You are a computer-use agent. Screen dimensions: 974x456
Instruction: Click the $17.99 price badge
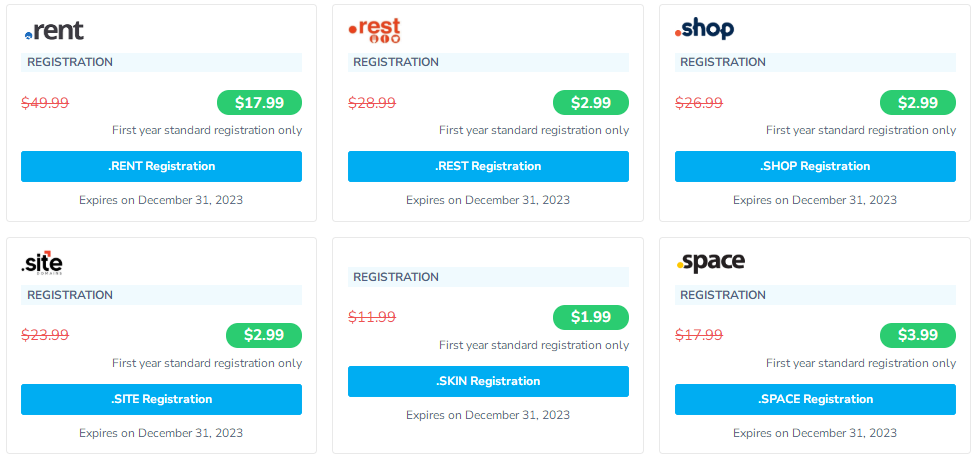259,102
